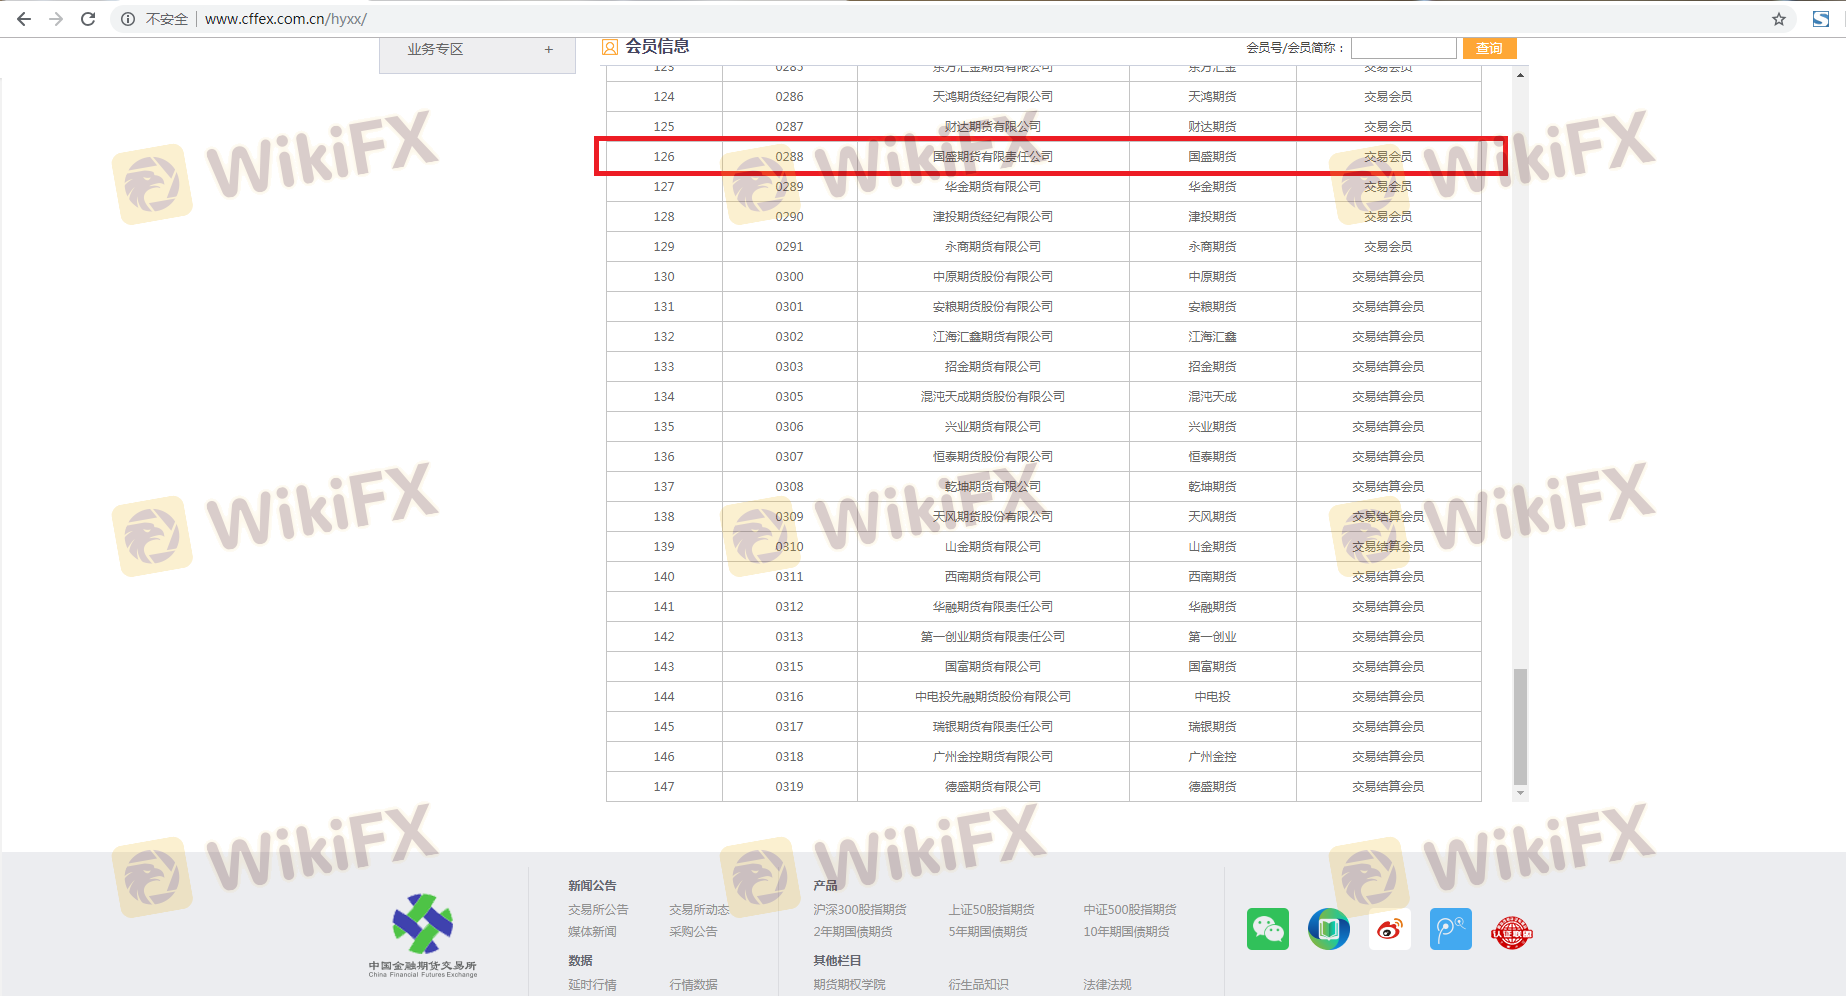Click the table scrollbar up arrow
This screenshot has height=996, width=1846.
click(x=1520, y=75)
